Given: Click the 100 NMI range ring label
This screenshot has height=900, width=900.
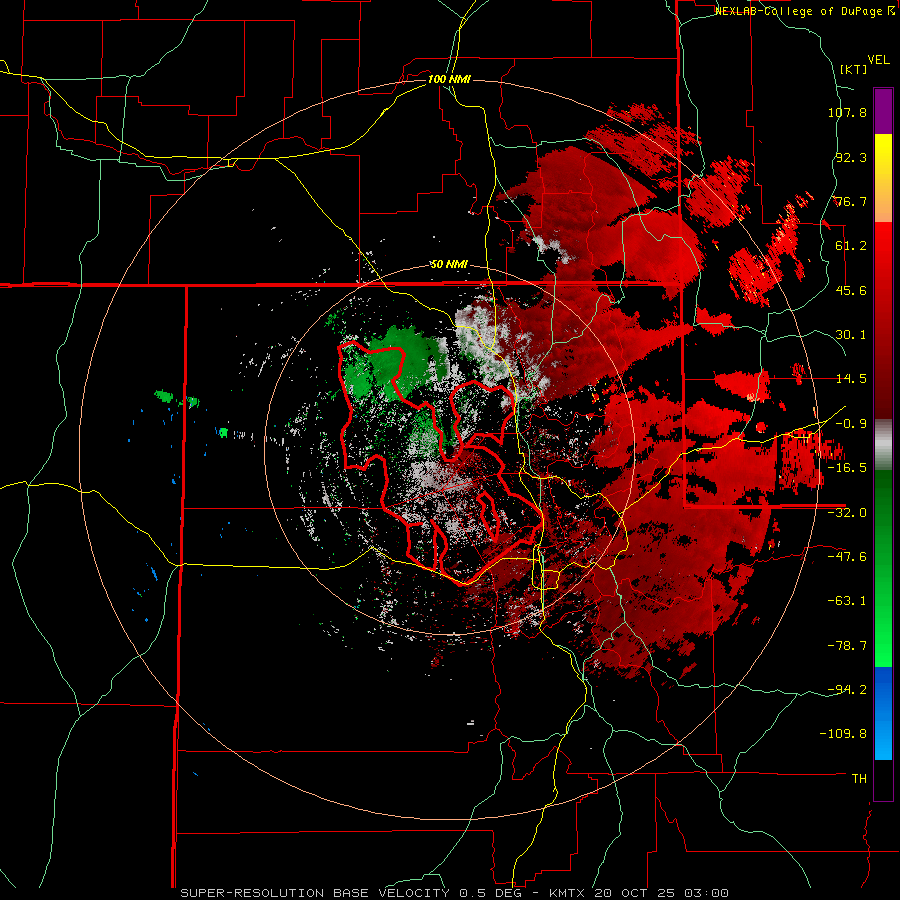Looking at the screenshot, I should pos(449,79).
